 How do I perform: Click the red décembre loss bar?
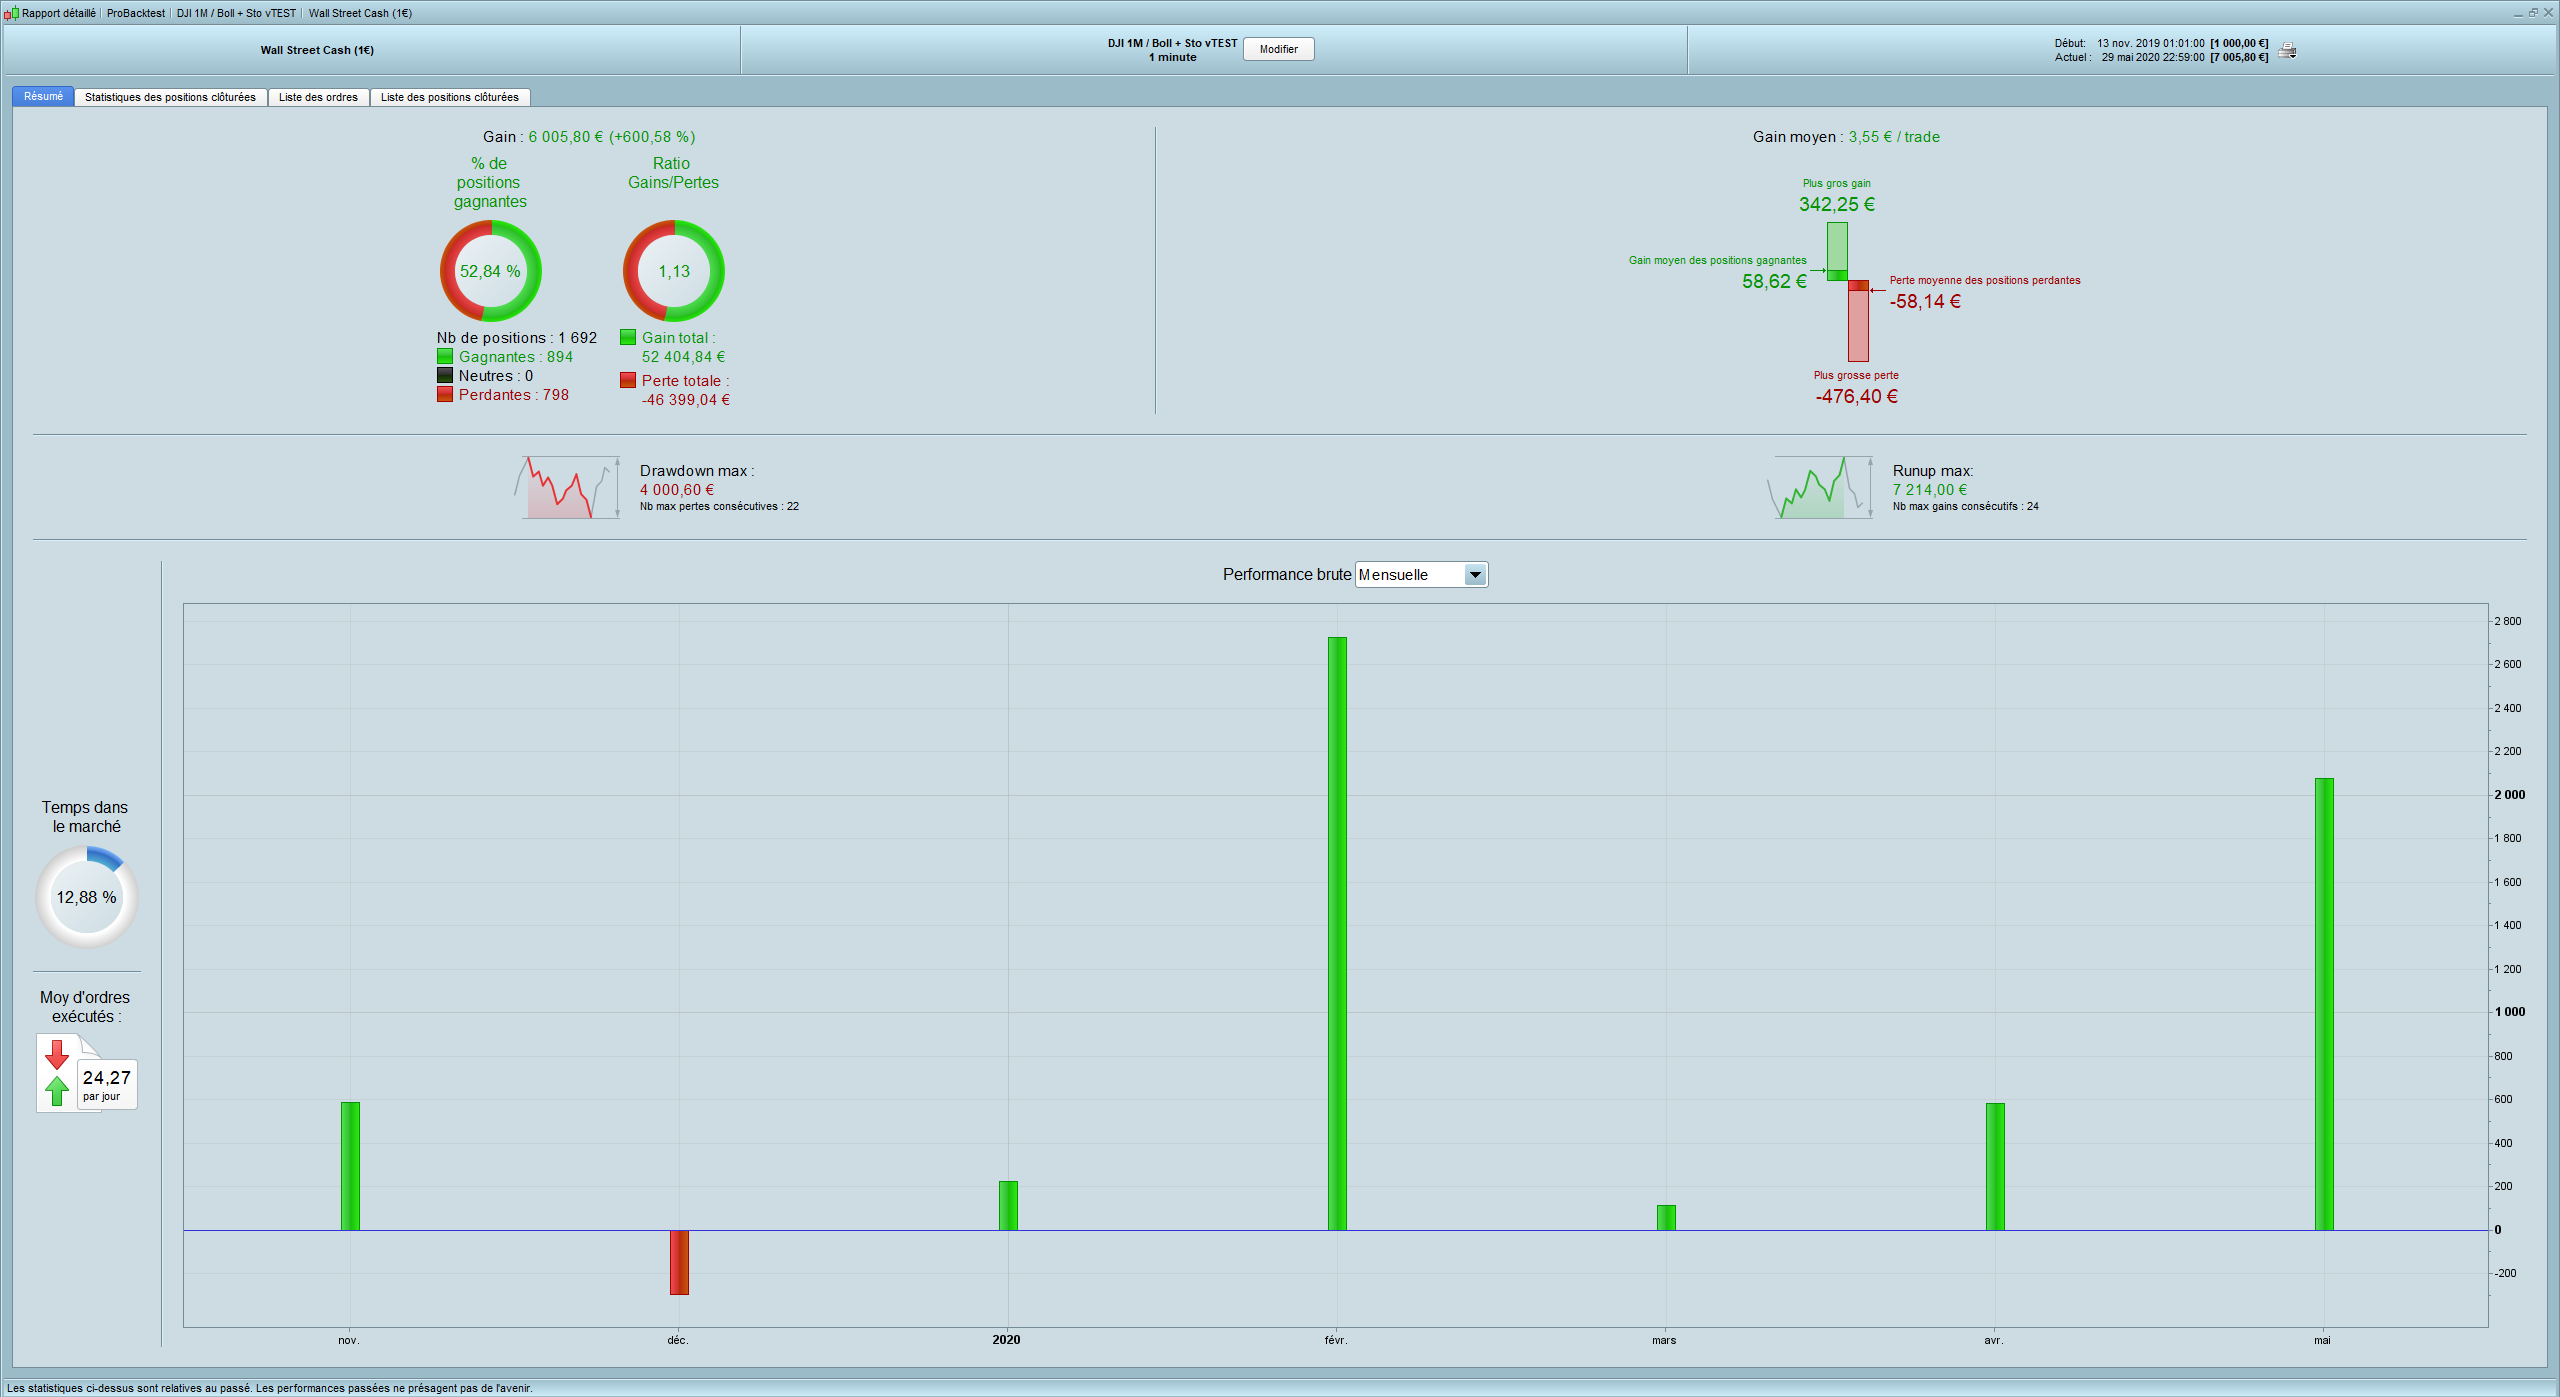tap(679, 1262)
